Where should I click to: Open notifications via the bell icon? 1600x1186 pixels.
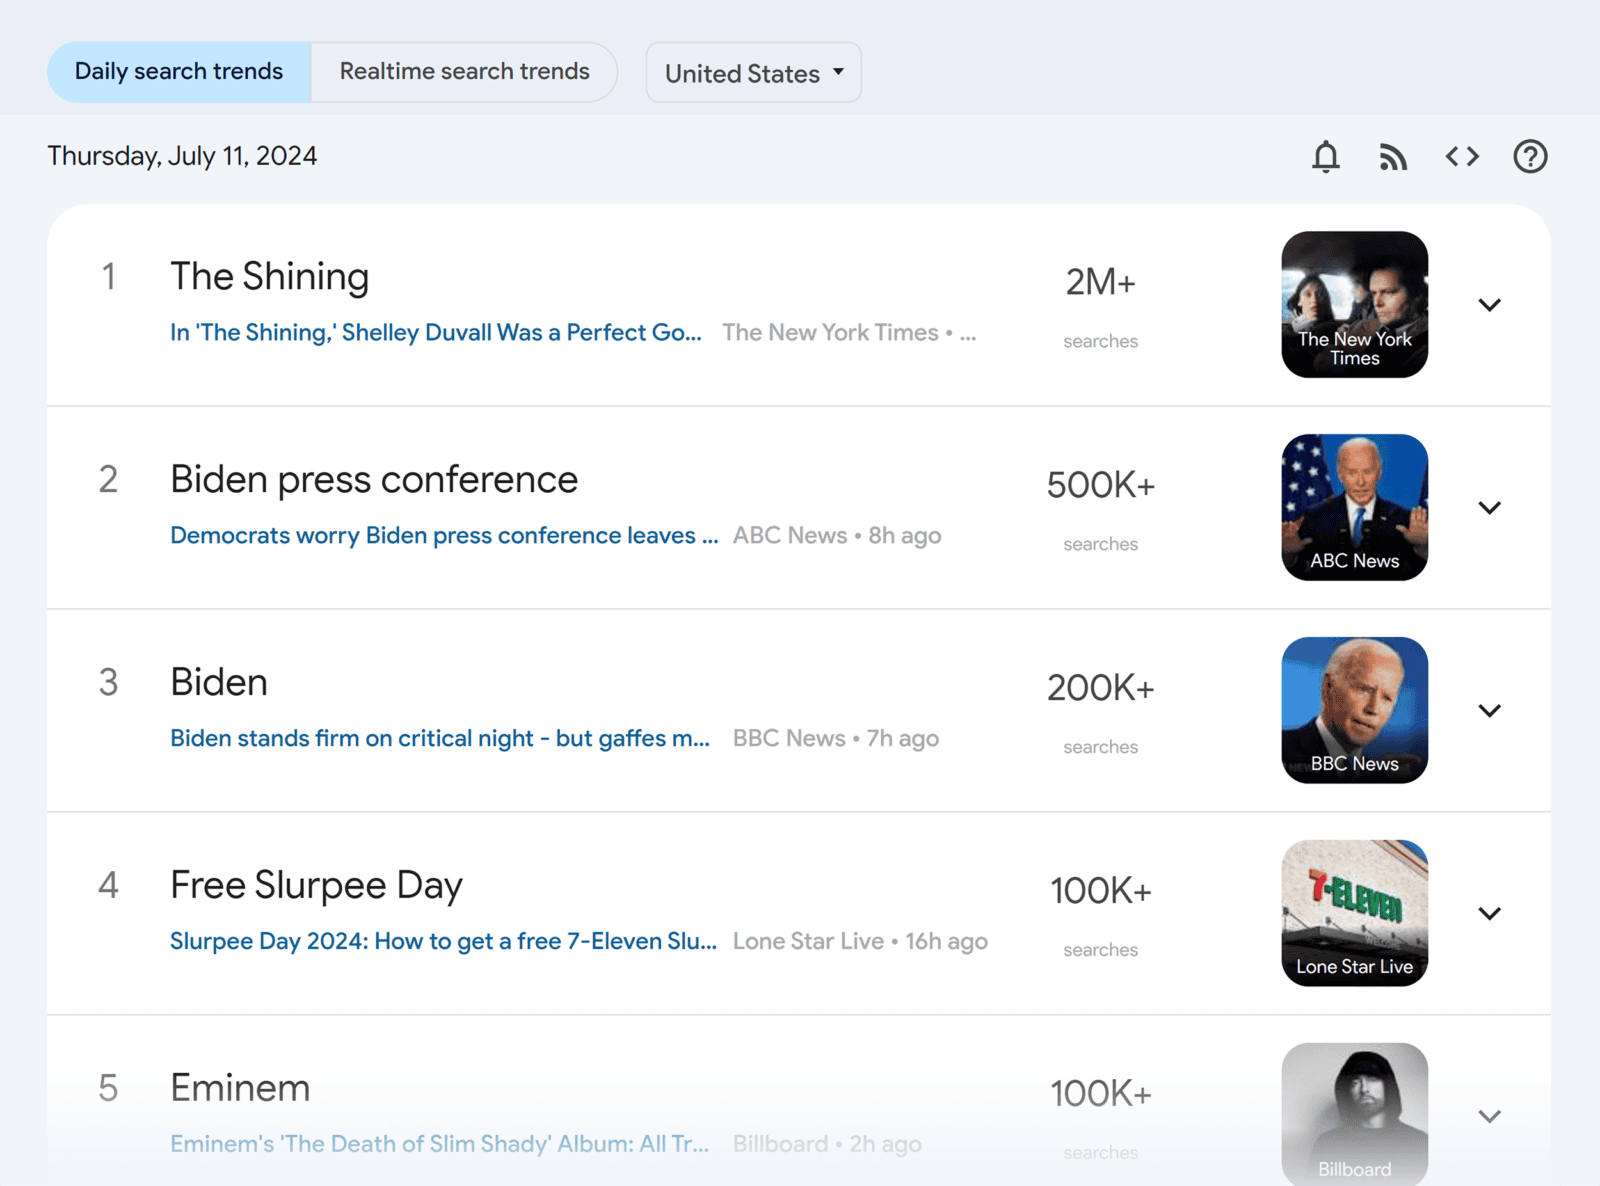pos(1325,156)
